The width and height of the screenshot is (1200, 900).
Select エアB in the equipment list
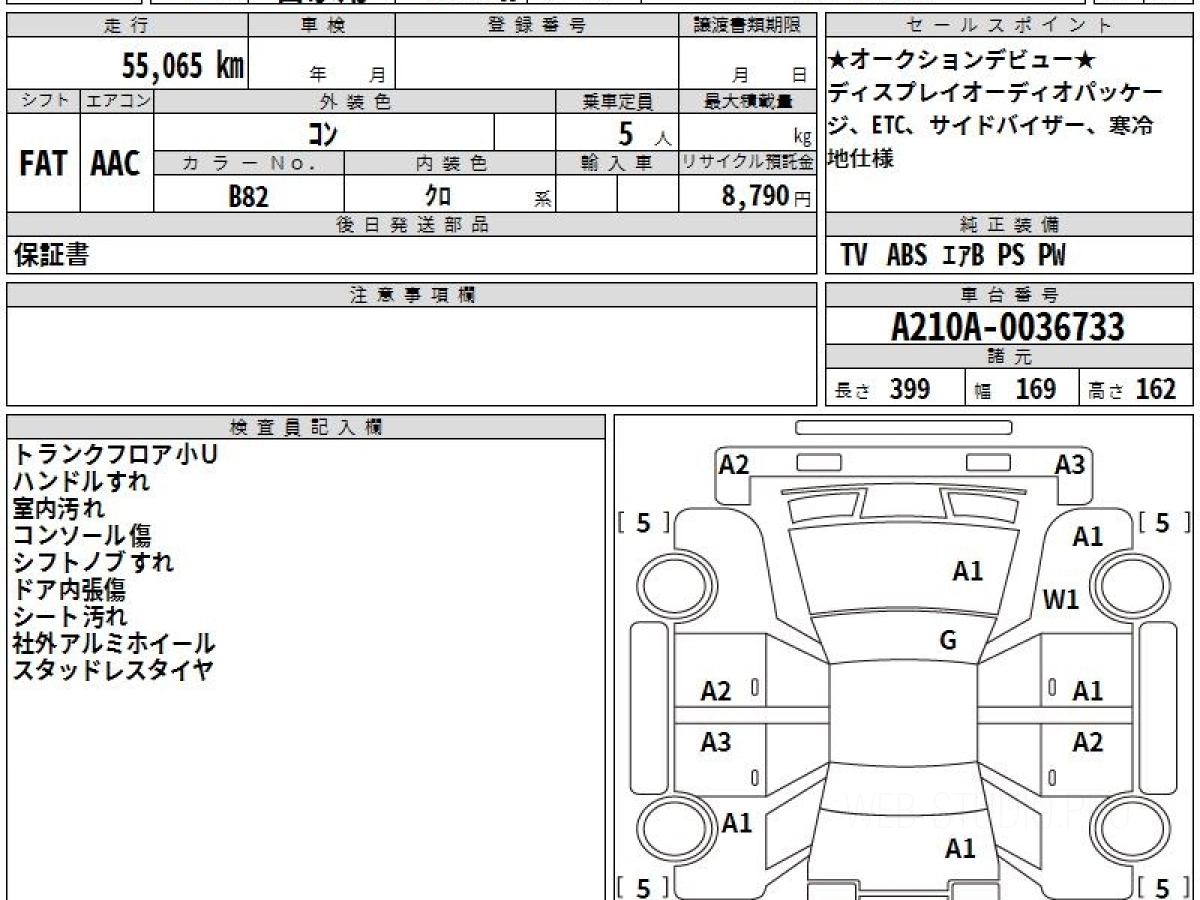pos(963,255)
